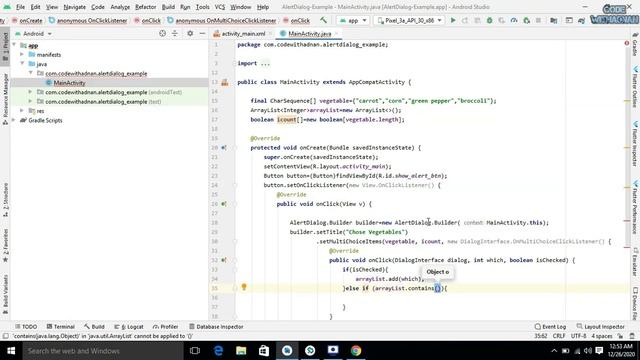Expand the androidTest package node

(30, 92)
